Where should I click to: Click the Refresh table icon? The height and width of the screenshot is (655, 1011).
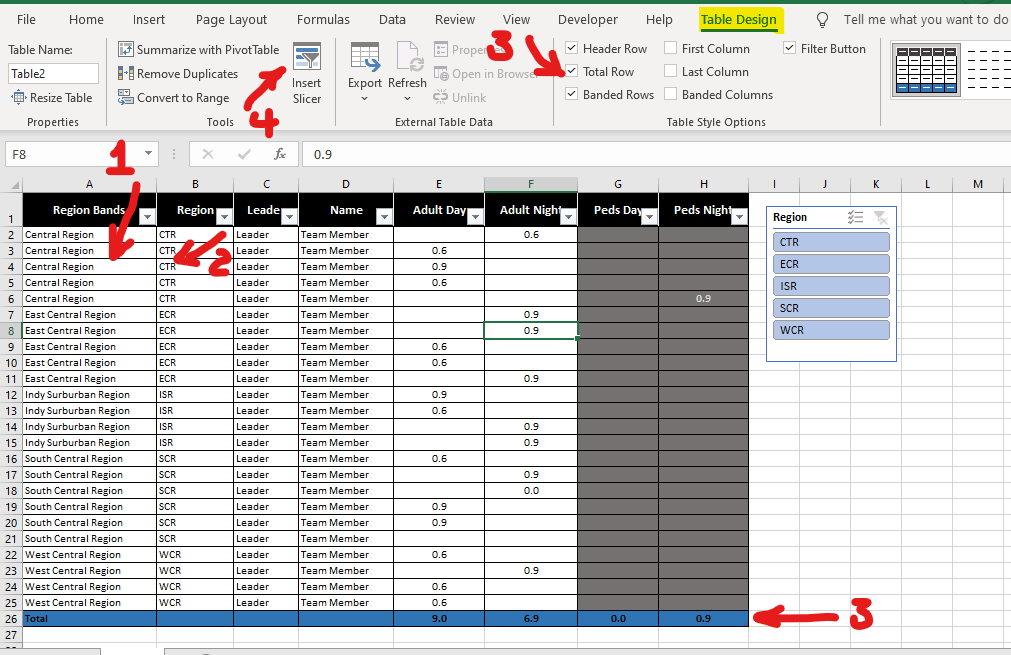tap(408, 58)
